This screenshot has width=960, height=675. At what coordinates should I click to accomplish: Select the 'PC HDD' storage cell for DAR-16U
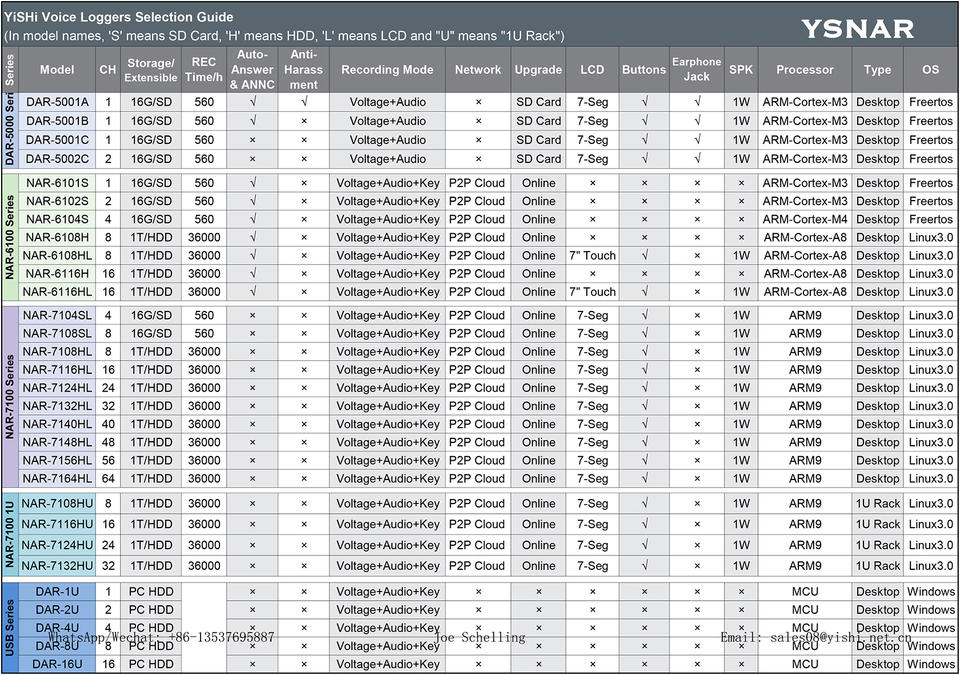[x=151, y=664]
